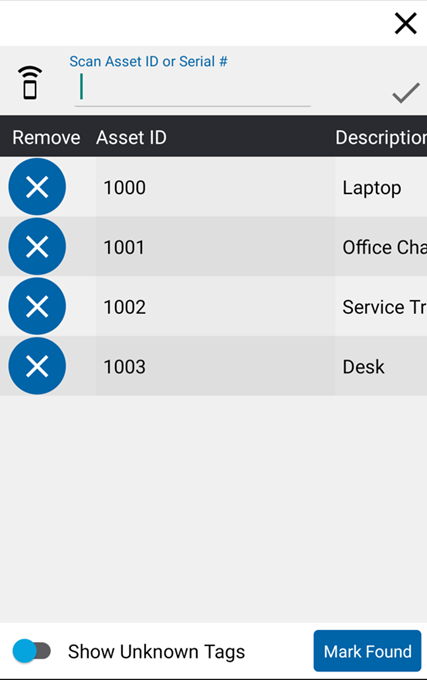Tap the RFID scanner icon
The image size is (427, 680).
(30, 83)
